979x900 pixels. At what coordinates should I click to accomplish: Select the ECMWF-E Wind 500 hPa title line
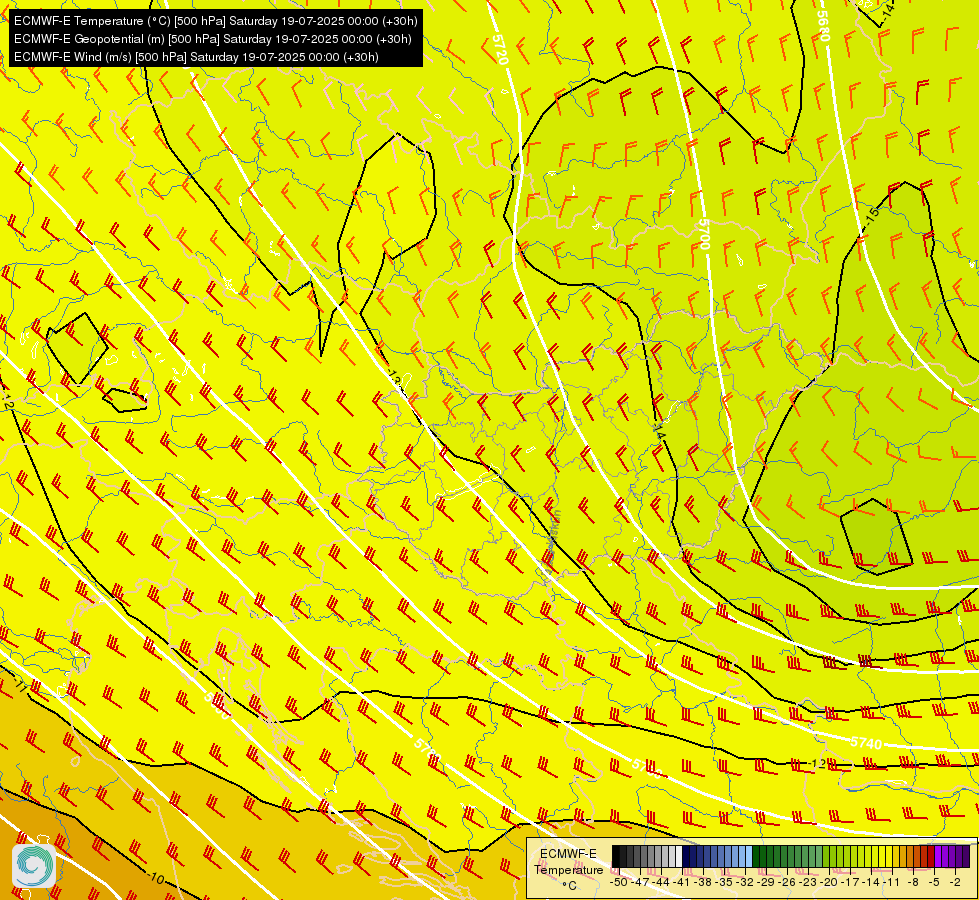(x=196, y=57)
